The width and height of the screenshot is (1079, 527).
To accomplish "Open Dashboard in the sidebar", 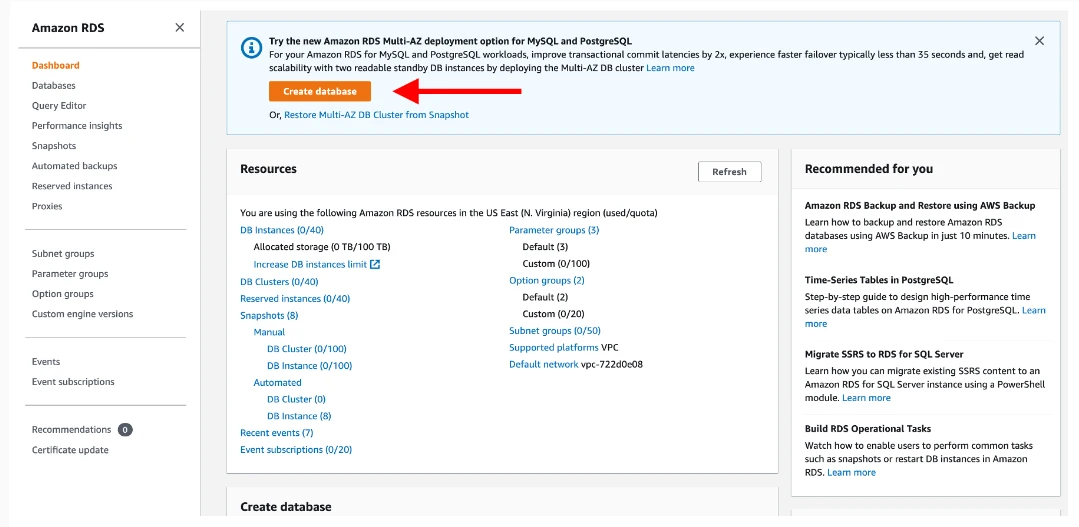I will [56, 65].
